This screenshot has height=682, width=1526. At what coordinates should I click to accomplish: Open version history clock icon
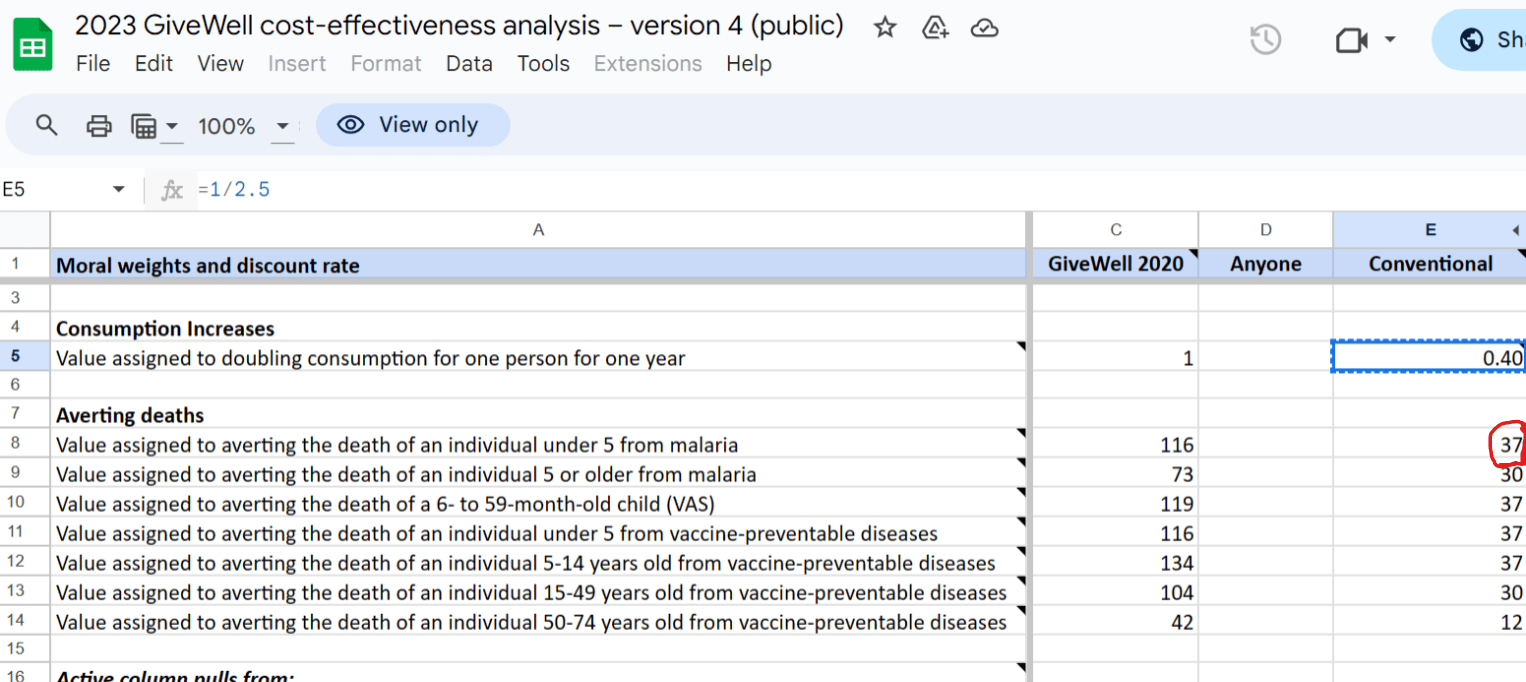(1266, 40)
